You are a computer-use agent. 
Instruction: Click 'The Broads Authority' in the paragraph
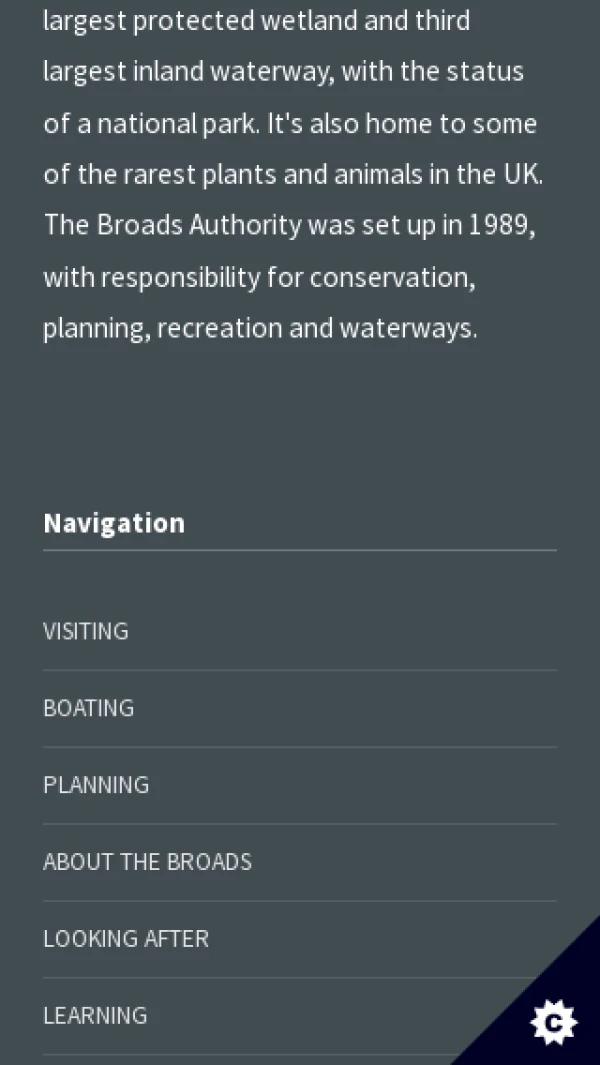click(x=172, y=225)
